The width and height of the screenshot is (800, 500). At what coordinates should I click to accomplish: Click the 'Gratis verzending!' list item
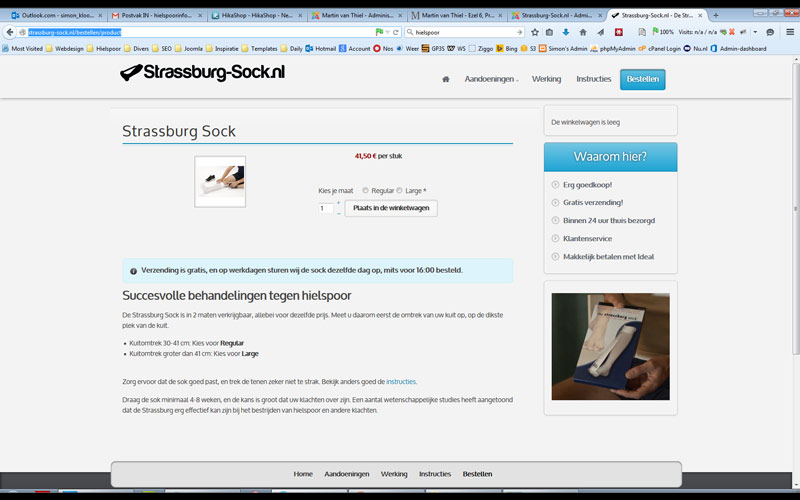click(593, 203)
